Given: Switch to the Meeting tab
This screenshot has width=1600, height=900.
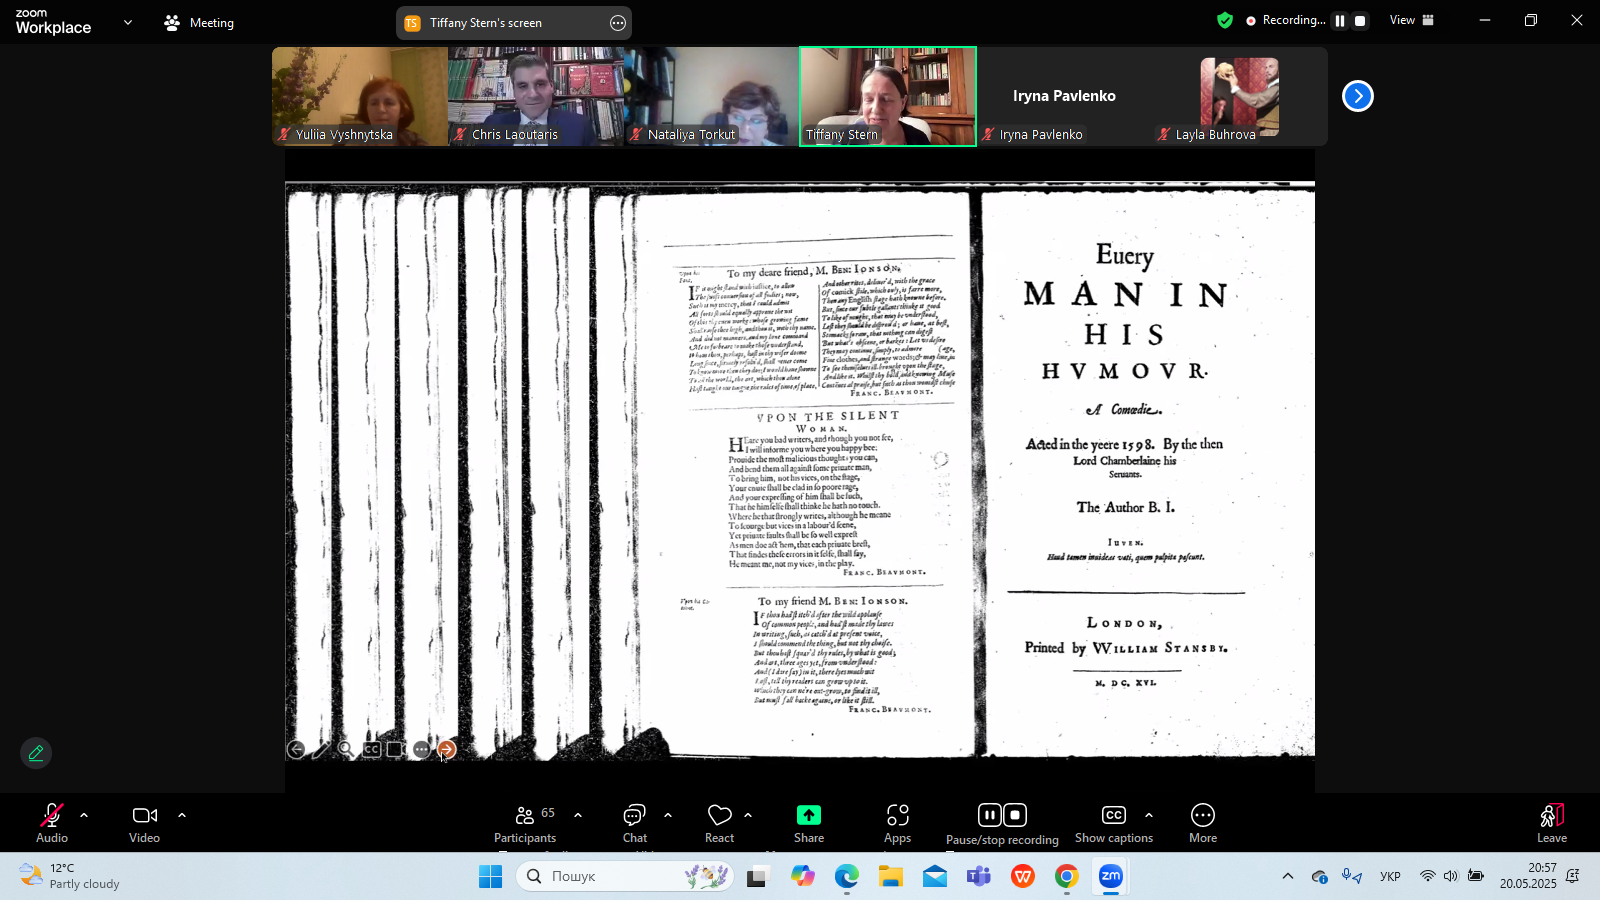Looking at the screenshot, I should coord(199,22).
